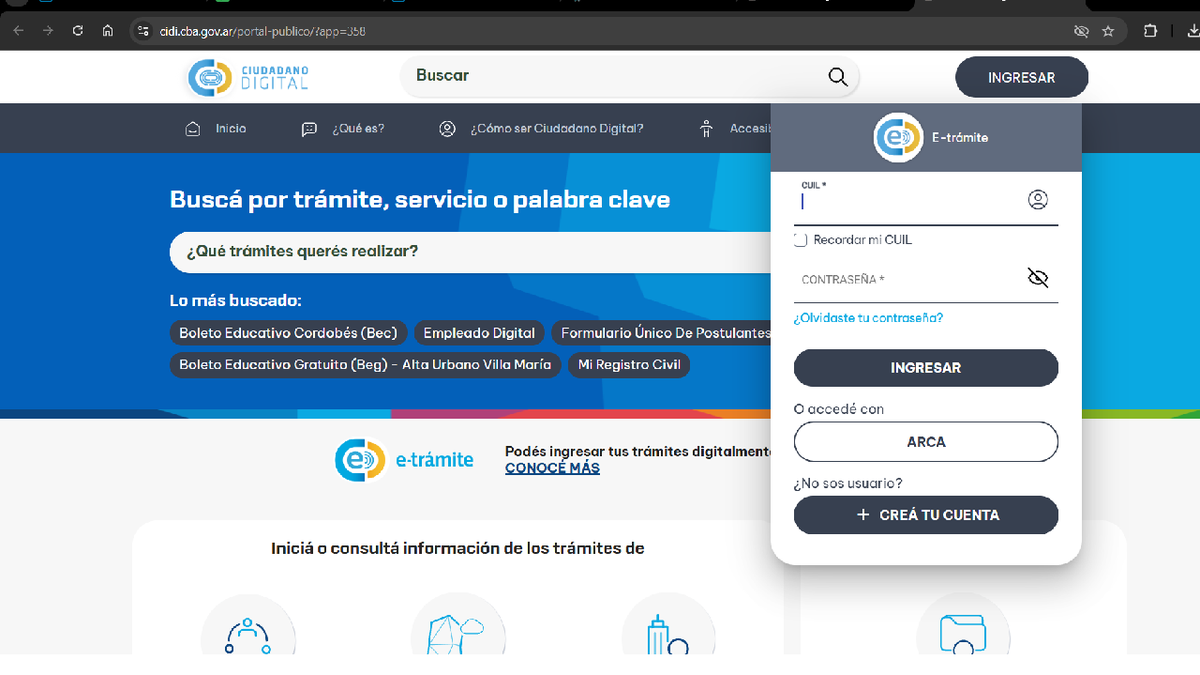
Task: Open the ¿Qué es? menu item
Action: click(x=343, y=129)
